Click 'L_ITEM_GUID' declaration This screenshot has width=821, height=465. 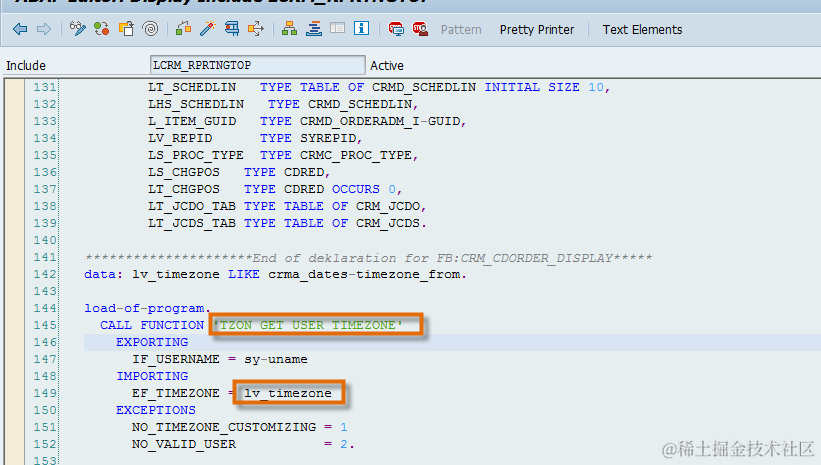point(192,121)
